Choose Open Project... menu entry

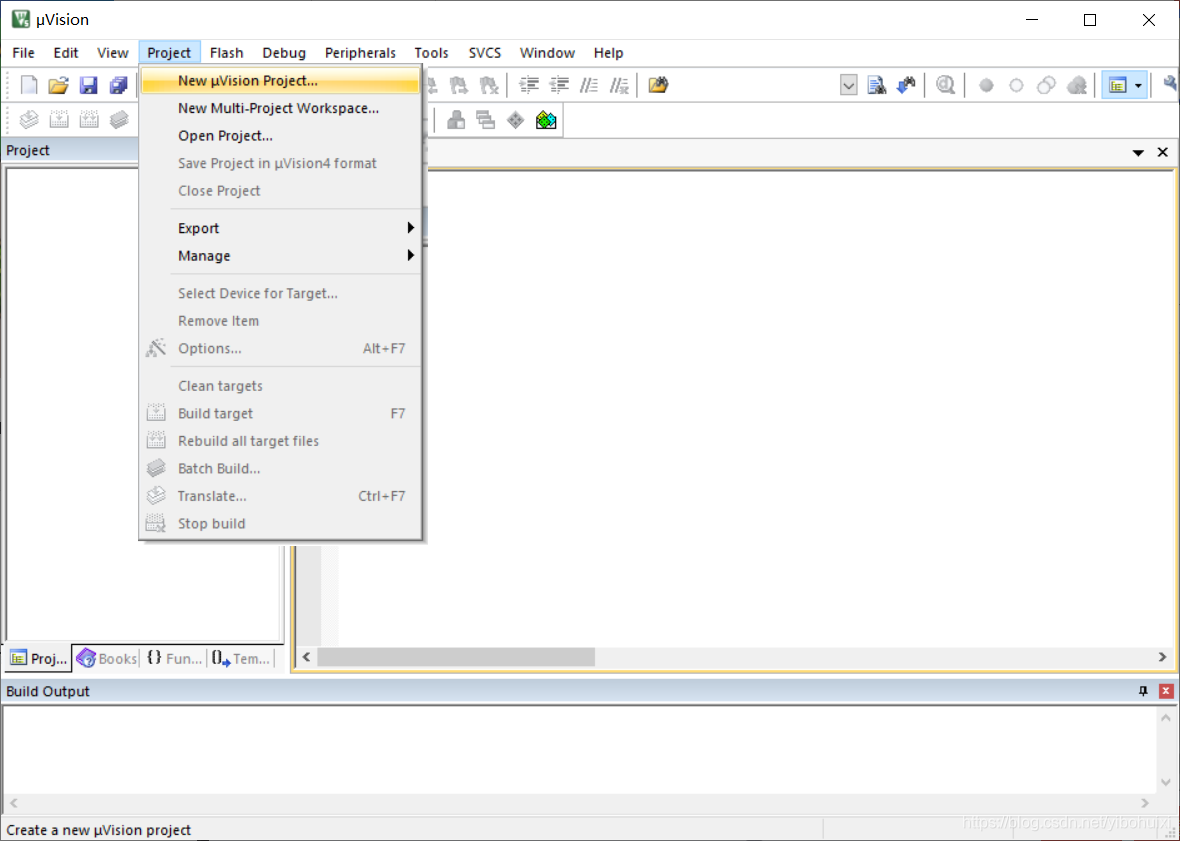click(280, 136)
